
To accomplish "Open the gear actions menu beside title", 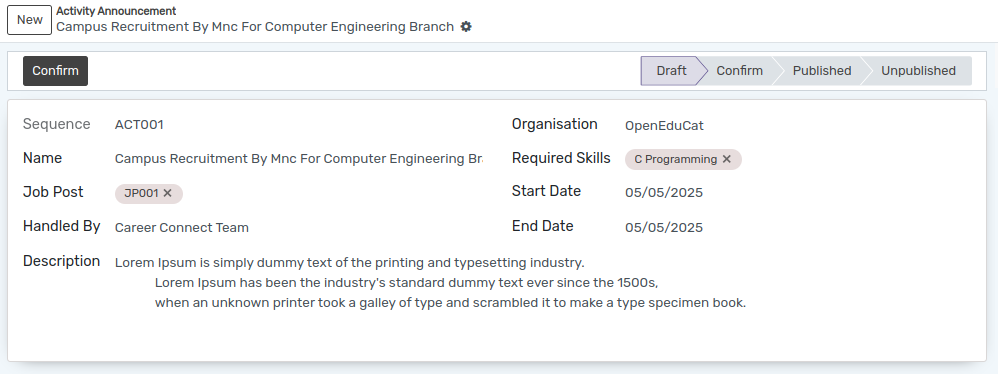I will click(x=466, y=27).
